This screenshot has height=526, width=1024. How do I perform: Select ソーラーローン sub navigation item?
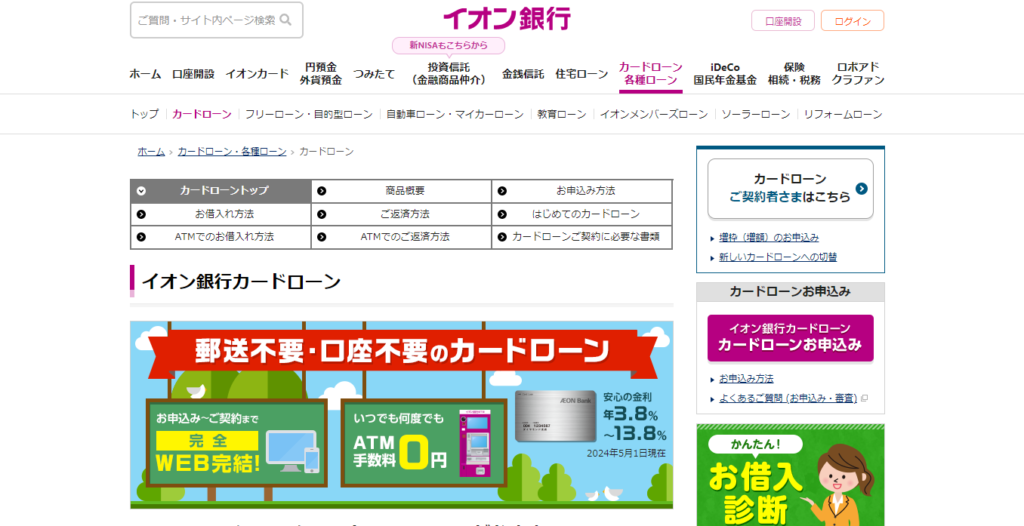756,114
